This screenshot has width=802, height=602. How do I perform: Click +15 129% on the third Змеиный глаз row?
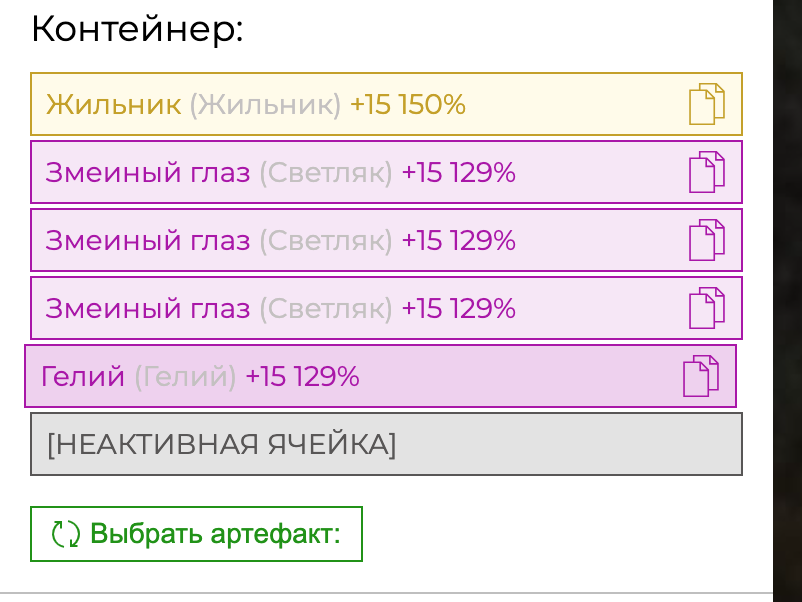(459, 308)
